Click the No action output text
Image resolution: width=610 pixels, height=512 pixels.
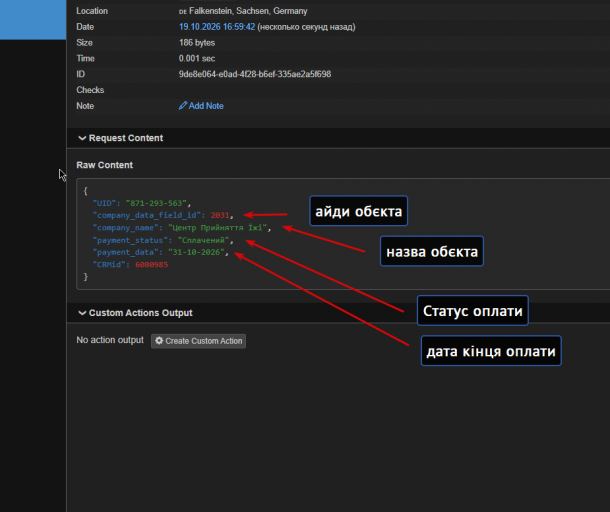[110, 340]
